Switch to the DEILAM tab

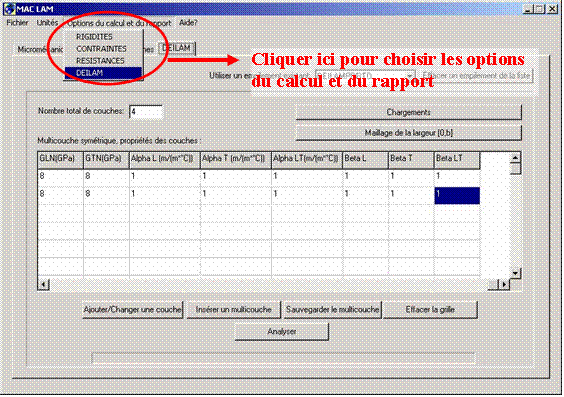pos(177,48)
